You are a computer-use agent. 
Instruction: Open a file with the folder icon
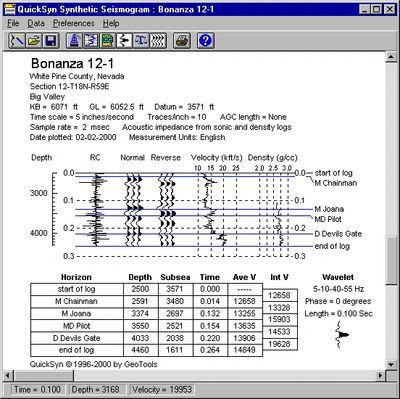pos(34,41)
